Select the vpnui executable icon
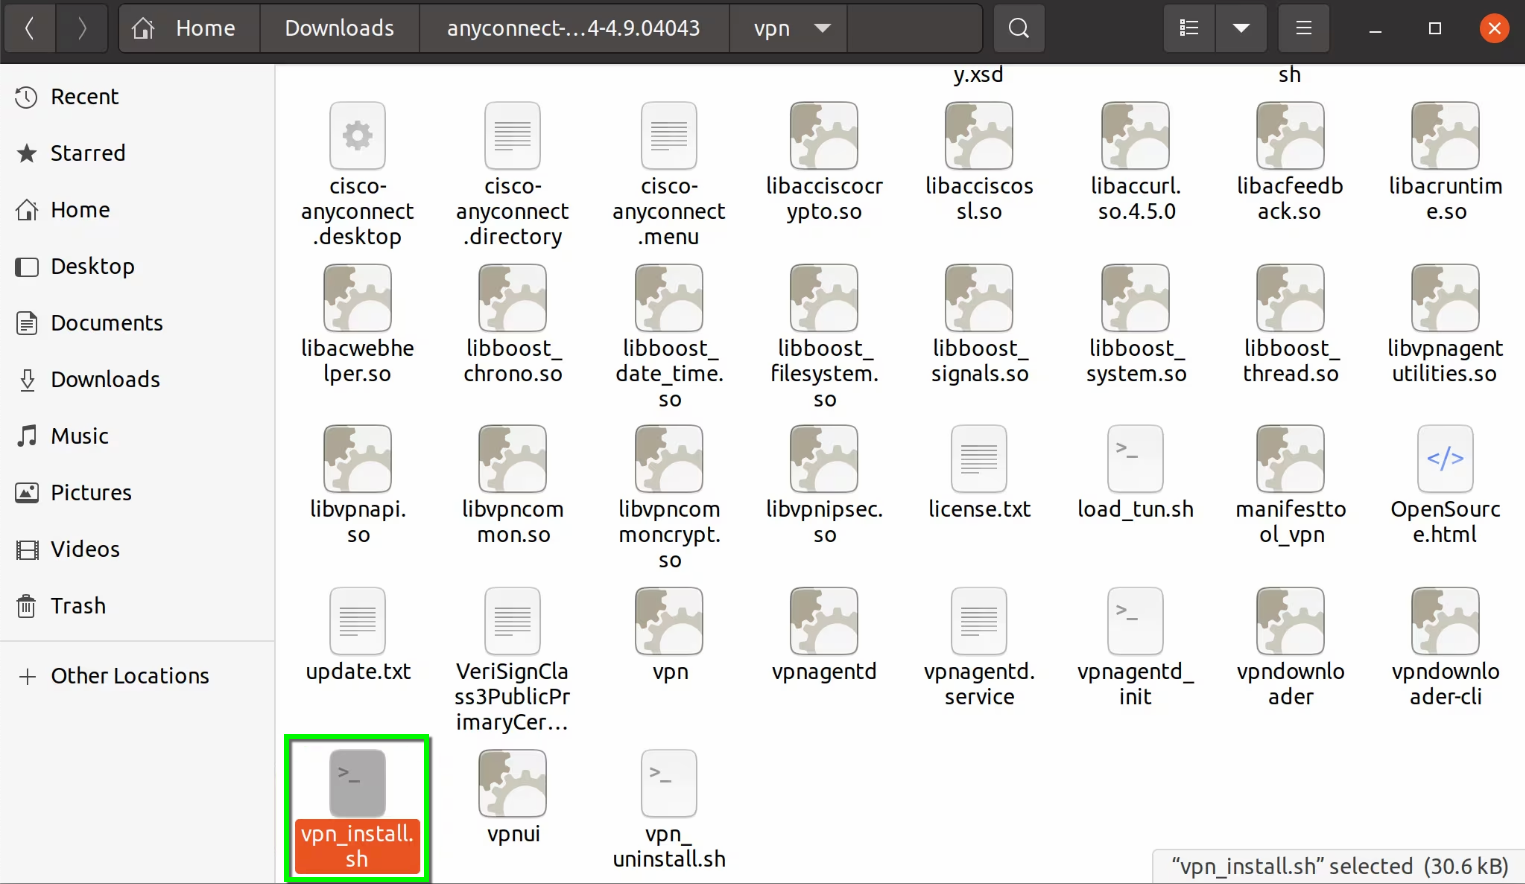Viewport: 1525px width, 884px height. (513, 784)
